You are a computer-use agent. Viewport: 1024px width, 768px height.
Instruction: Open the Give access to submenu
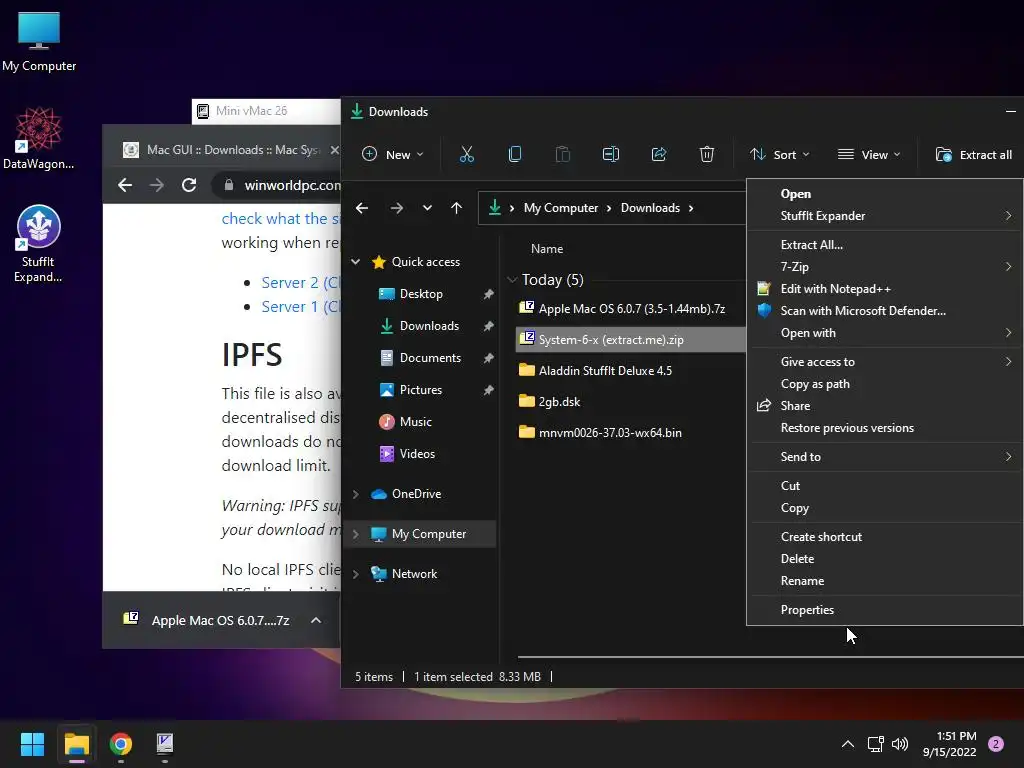point(884,362)
